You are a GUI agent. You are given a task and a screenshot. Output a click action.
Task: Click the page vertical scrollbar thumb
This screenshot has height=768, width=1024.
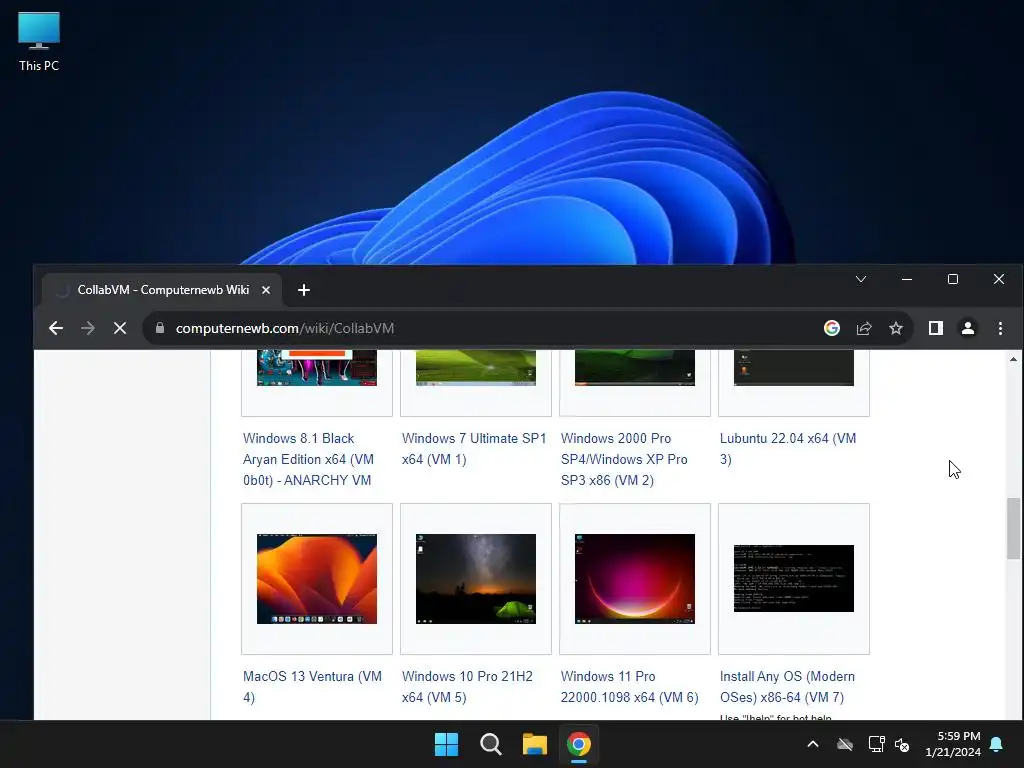pos(1013,528)
